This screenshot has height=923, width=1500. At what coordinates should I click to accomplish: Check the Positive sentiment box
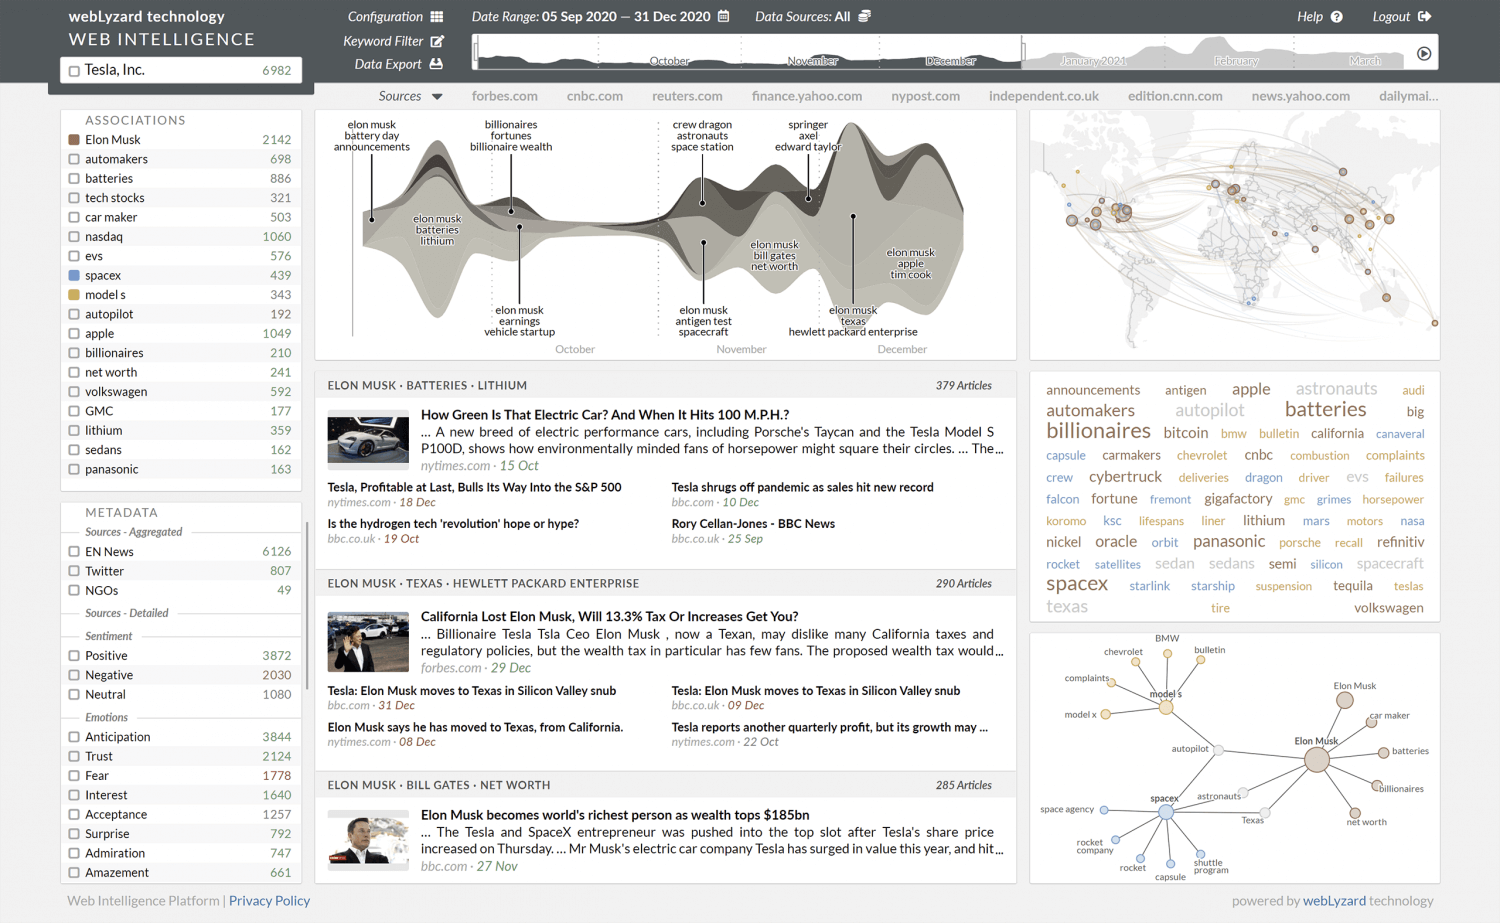point(74,656)
